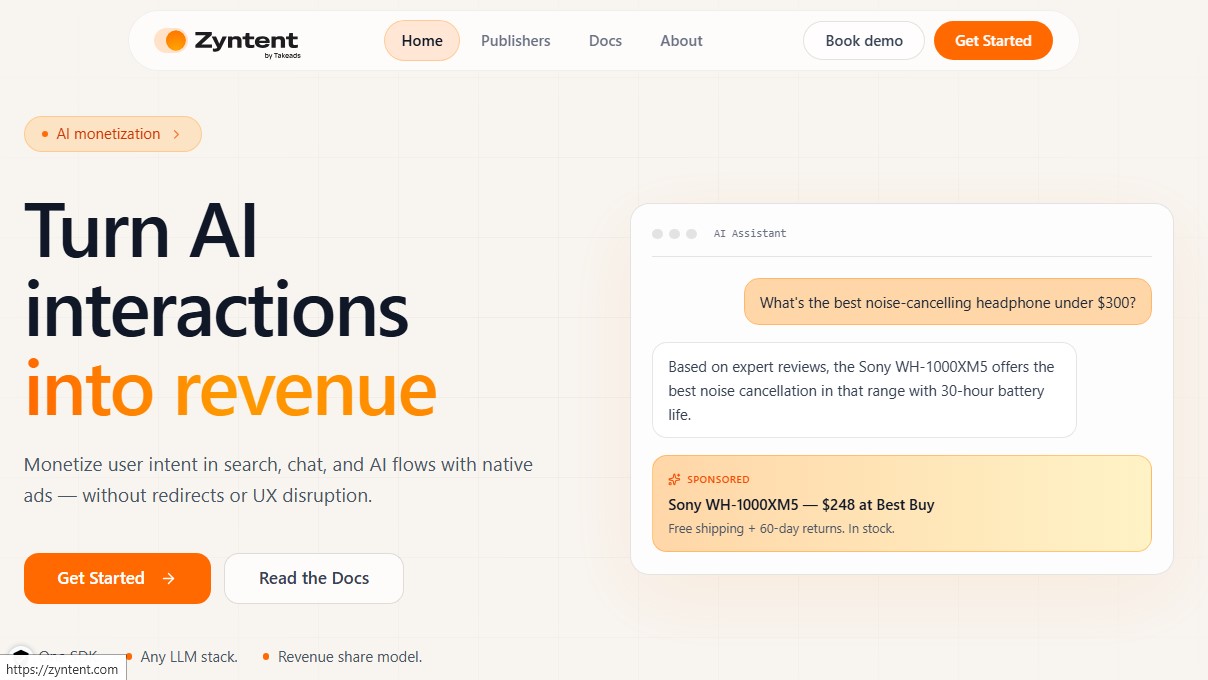Click the "Revenue share model." text
Image resolution: width=1208 pixels, height=680 pixels.
(350, 657)
